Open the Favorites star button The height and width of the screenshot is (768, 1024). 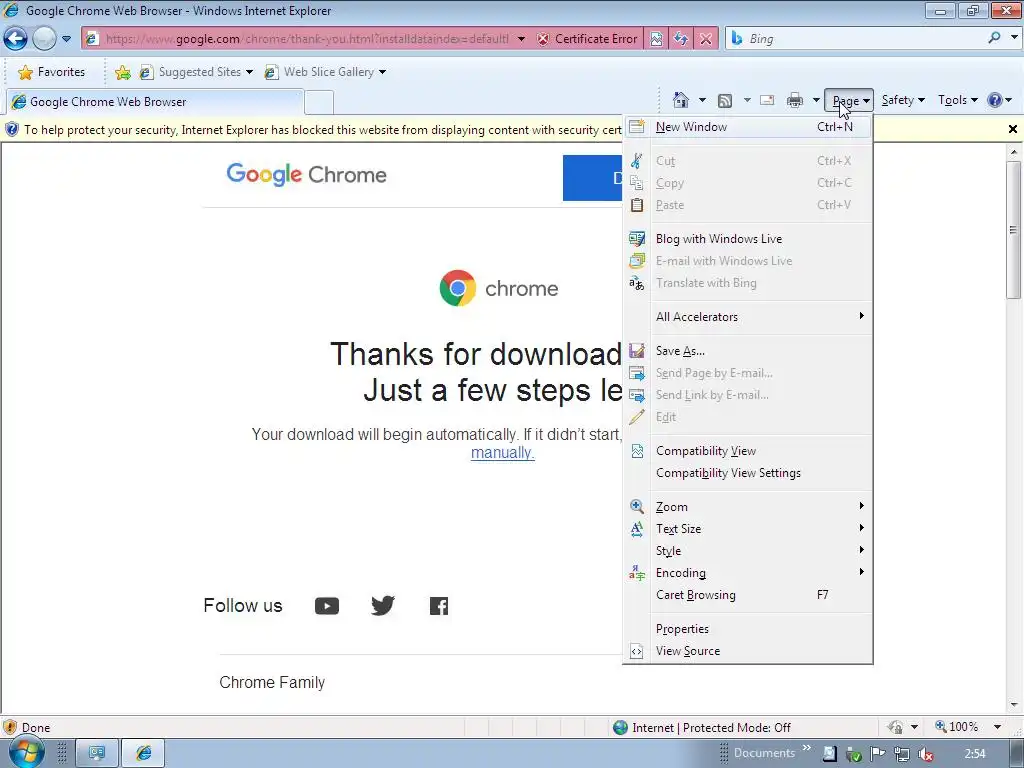click(52, 72)
